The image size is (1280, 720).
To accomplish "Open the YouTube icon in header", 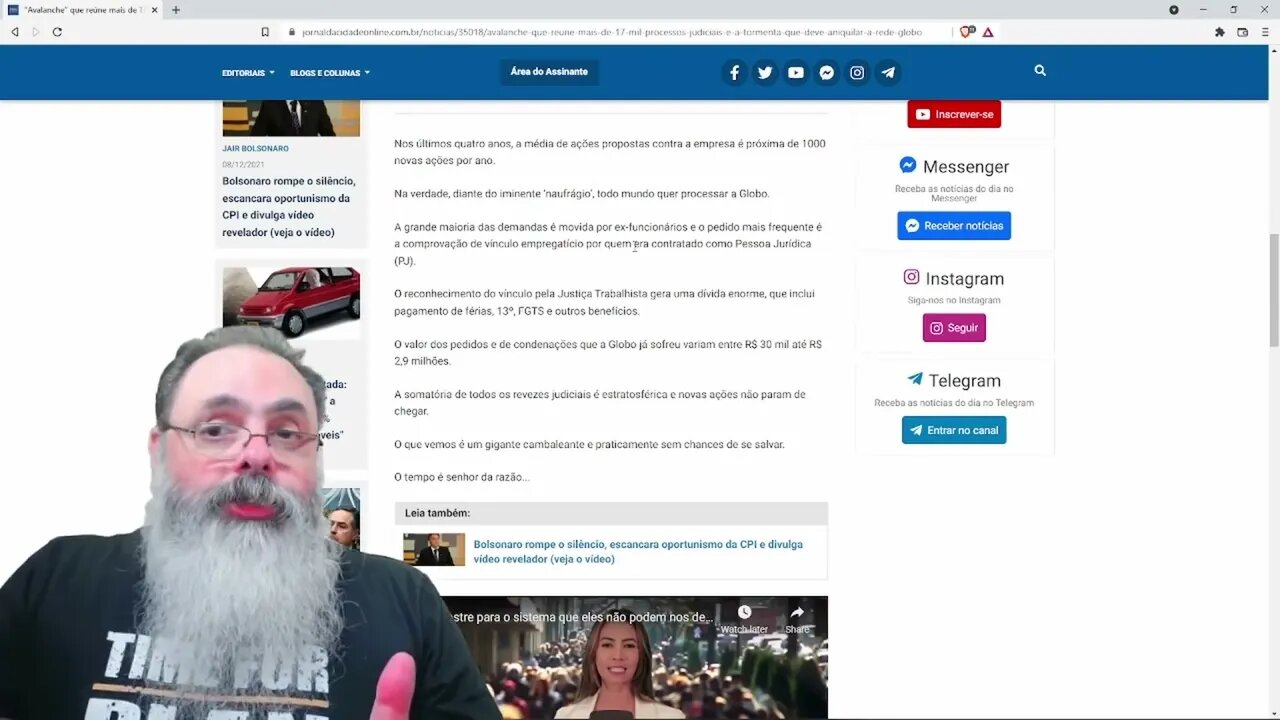I will click(796, 72).
